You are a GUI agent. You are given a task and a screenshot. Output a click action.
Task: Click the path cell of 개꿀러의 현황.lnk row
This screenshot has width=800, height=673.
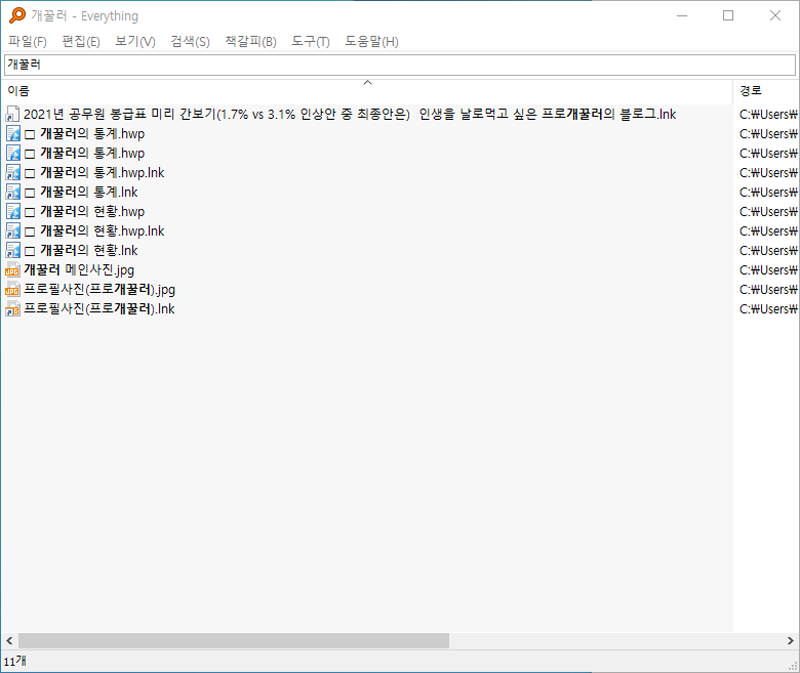click(767, 251)
